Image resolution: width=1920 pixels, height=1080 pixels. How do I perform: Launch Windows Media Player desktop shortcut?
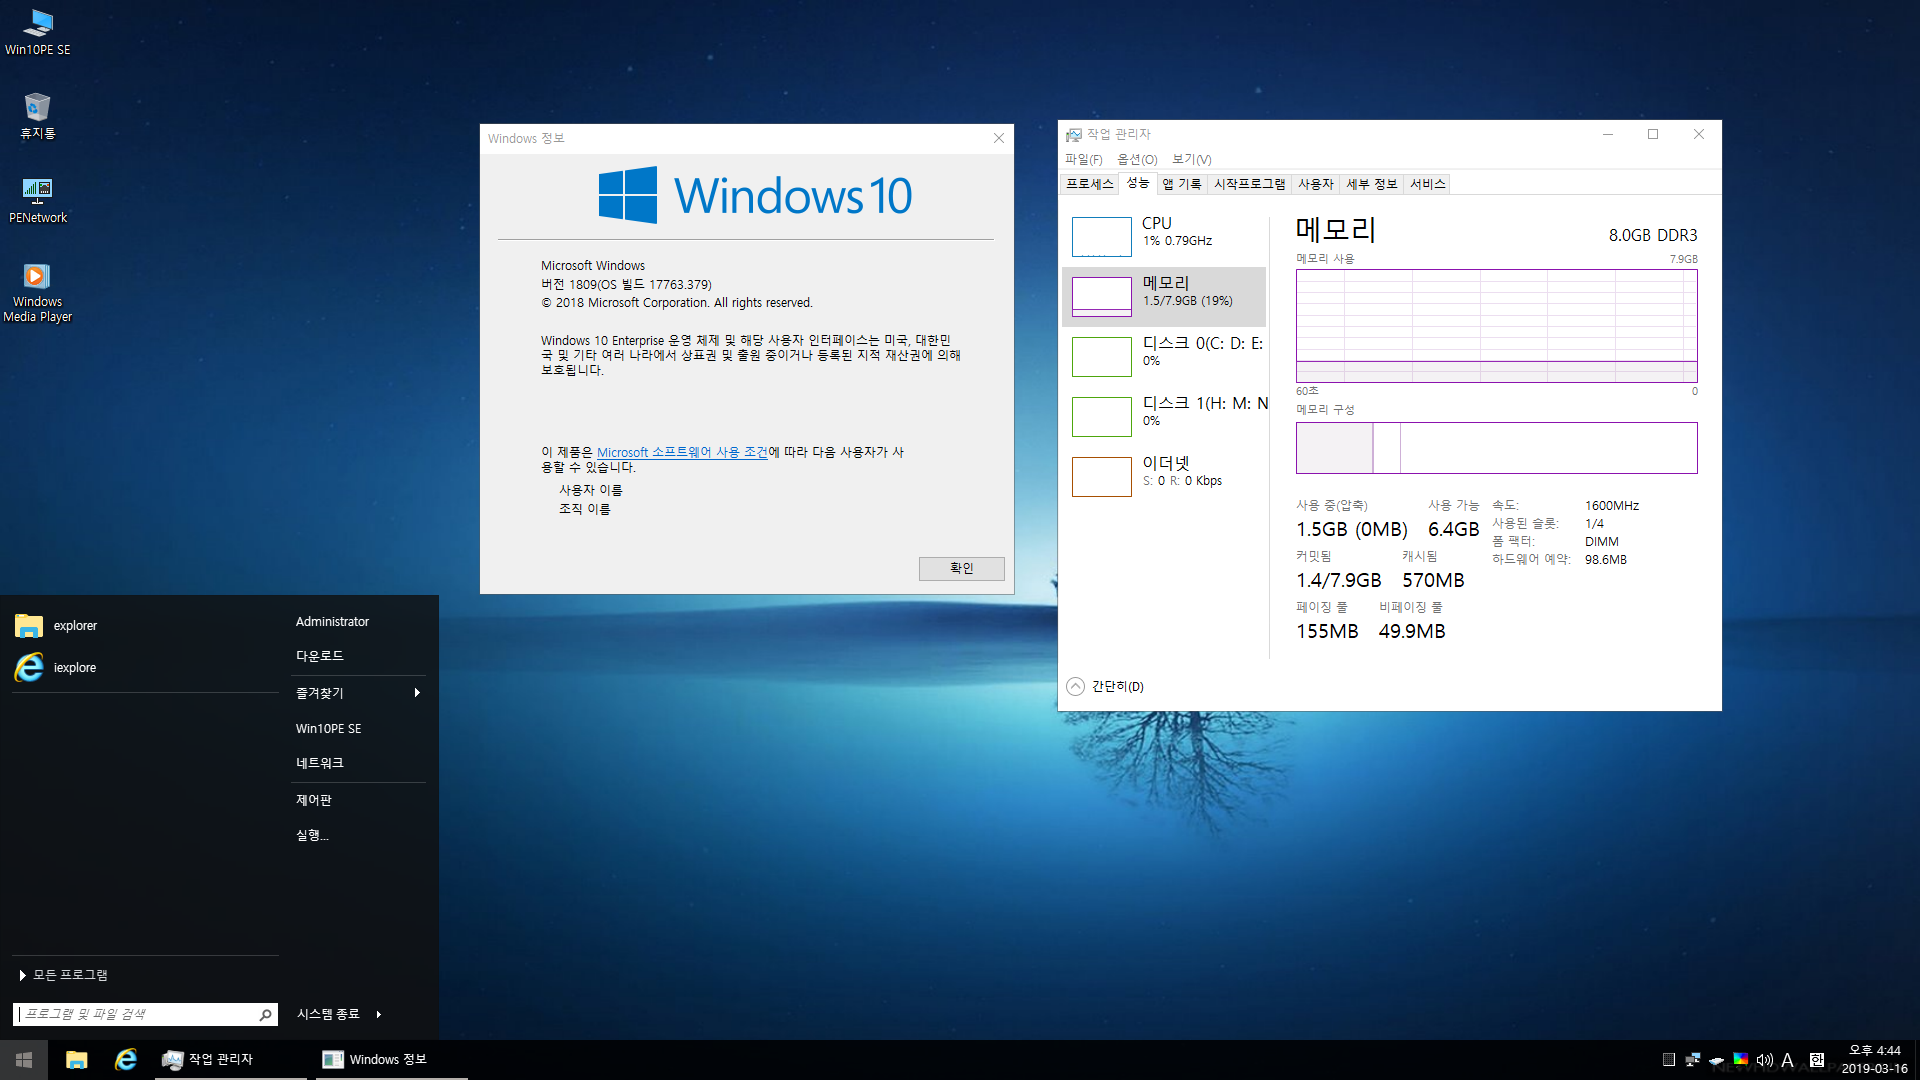(37, 292)
